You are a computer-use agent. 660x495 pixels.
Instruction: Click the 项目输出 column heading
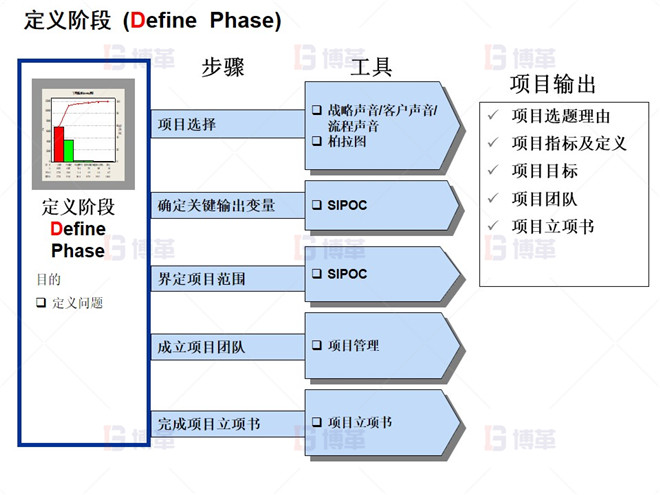tap(553, 83)
